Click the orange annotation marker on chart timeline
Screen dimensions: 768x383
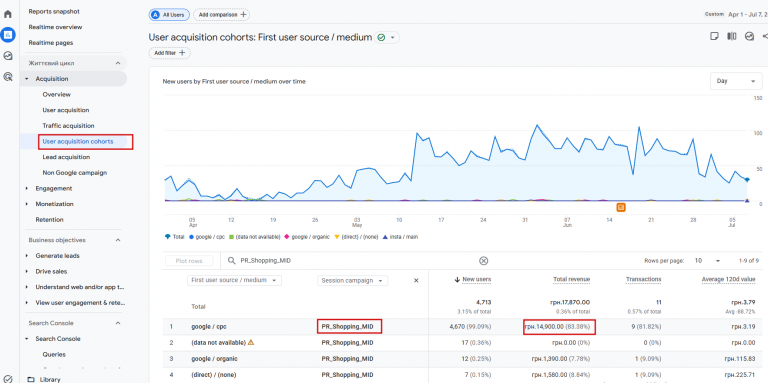point(621,208)
